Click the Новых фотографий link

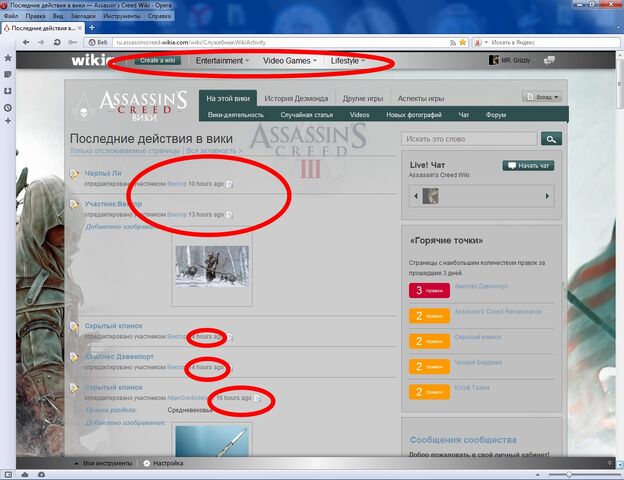[x=414, y=115]
